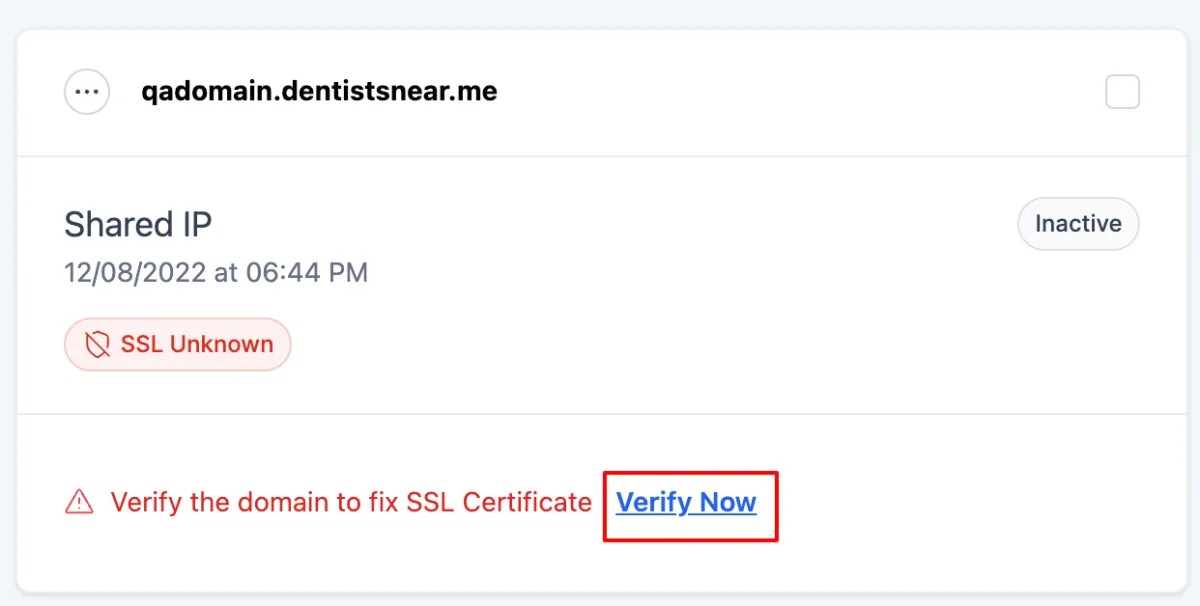Click the crossed-out shield icon in the SSL badge
The image size is (1200, 606).
(97, 345)
